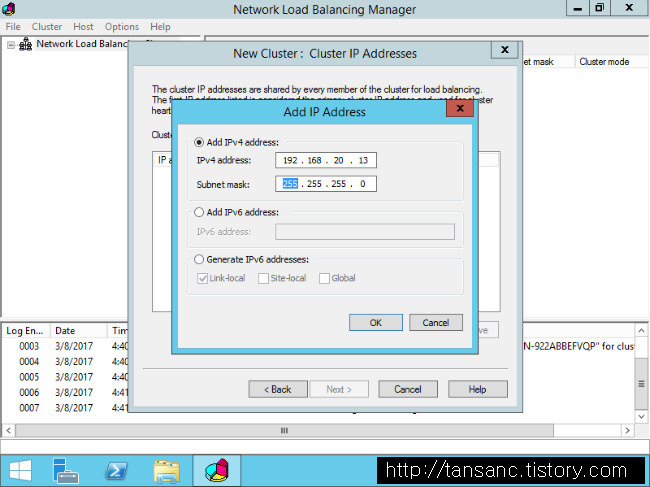
Task: Select the Add IPv6 address radio button
Action: click(x=199, y=212)
